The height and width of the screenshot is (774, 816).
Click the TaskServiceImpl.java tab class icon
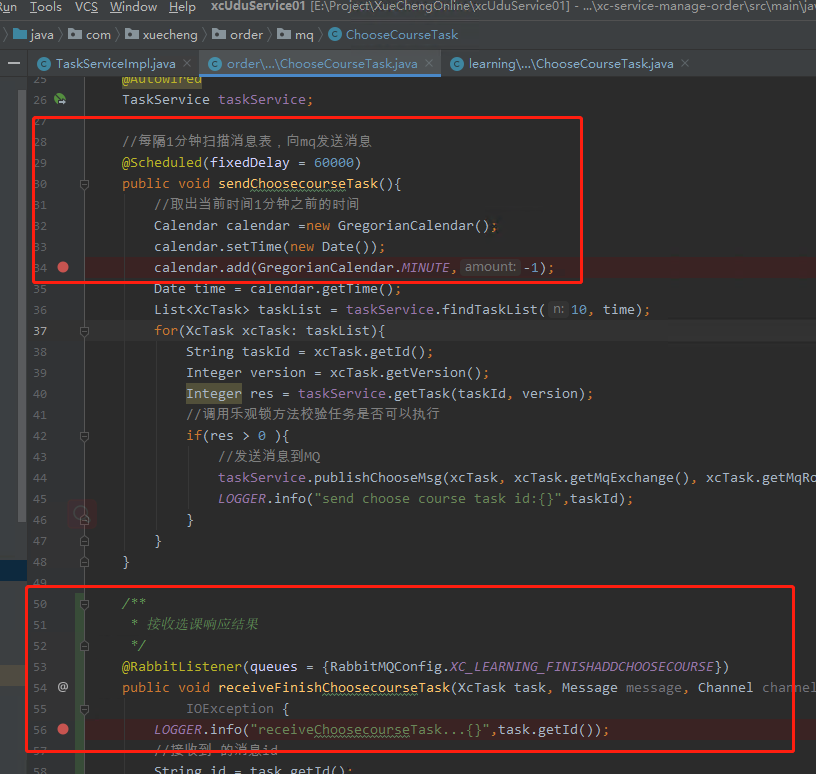click(44, 64)
